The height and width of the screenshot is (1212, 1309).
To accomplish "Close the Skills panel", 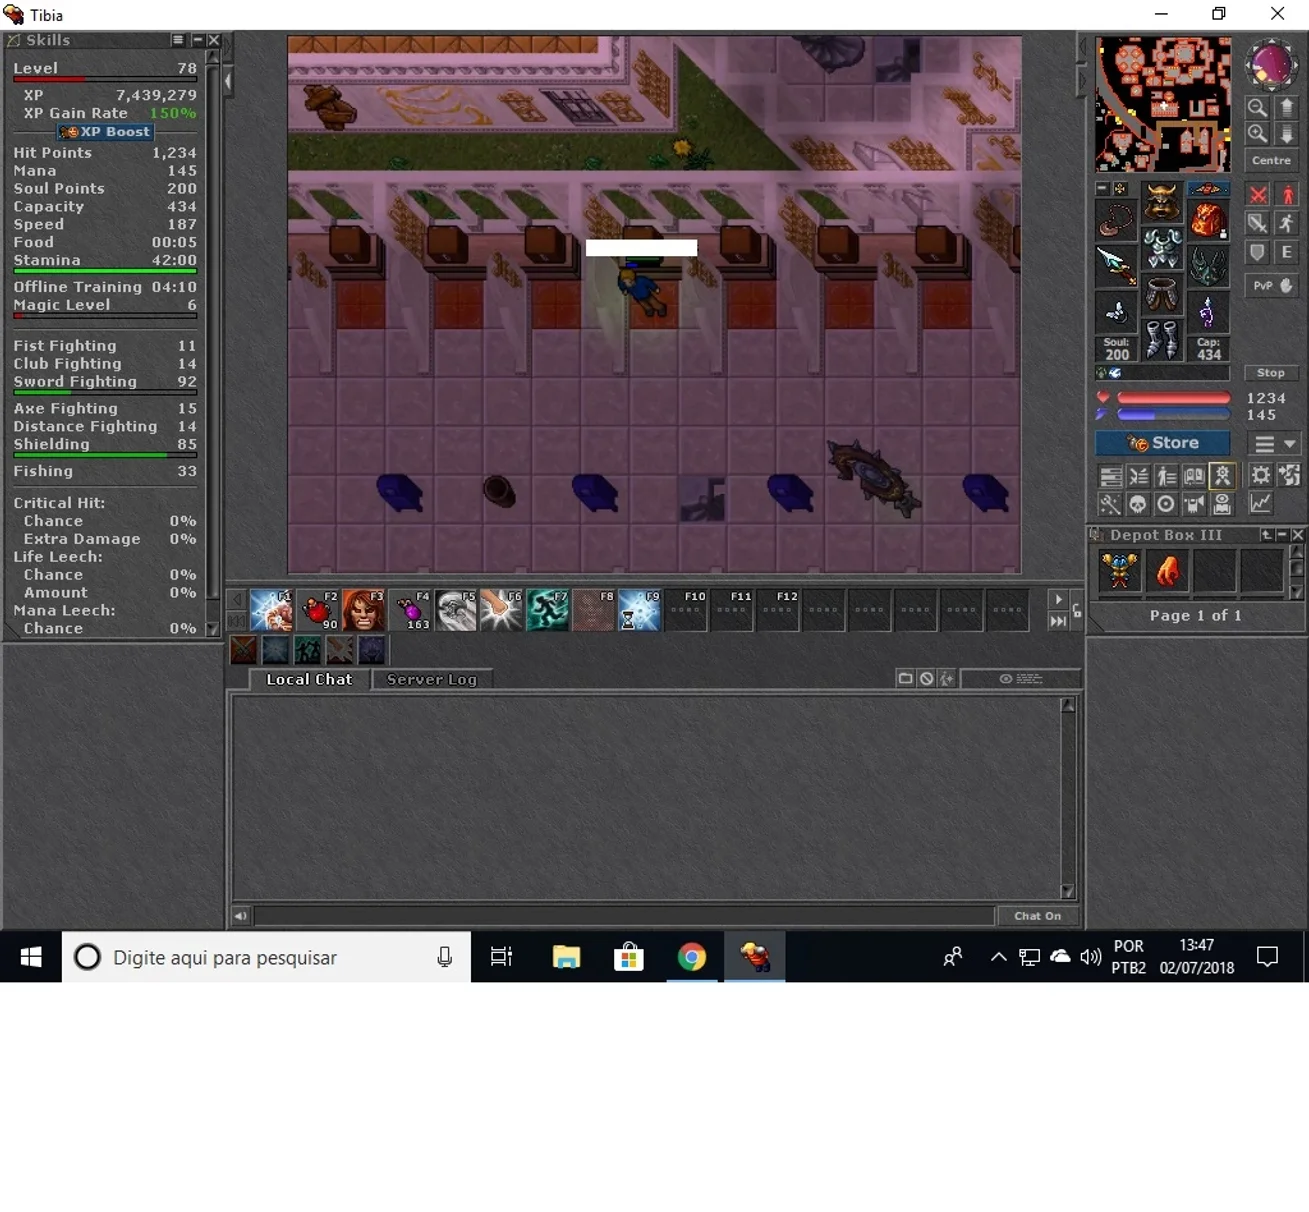I will (x=213, y=40).
